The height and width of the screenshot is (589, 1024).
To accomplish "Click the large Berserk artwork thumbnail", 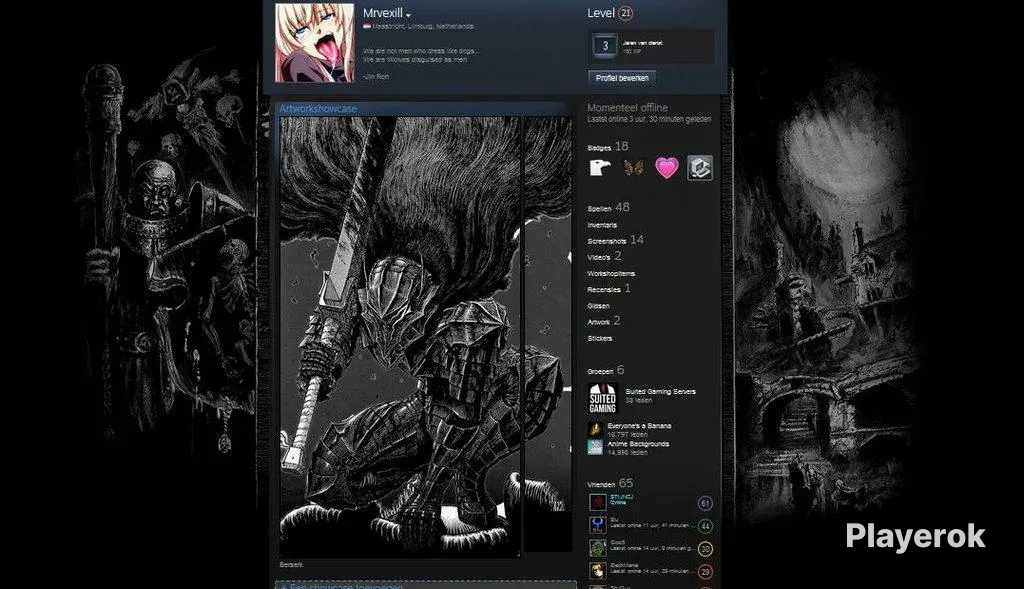I will 400,335.
